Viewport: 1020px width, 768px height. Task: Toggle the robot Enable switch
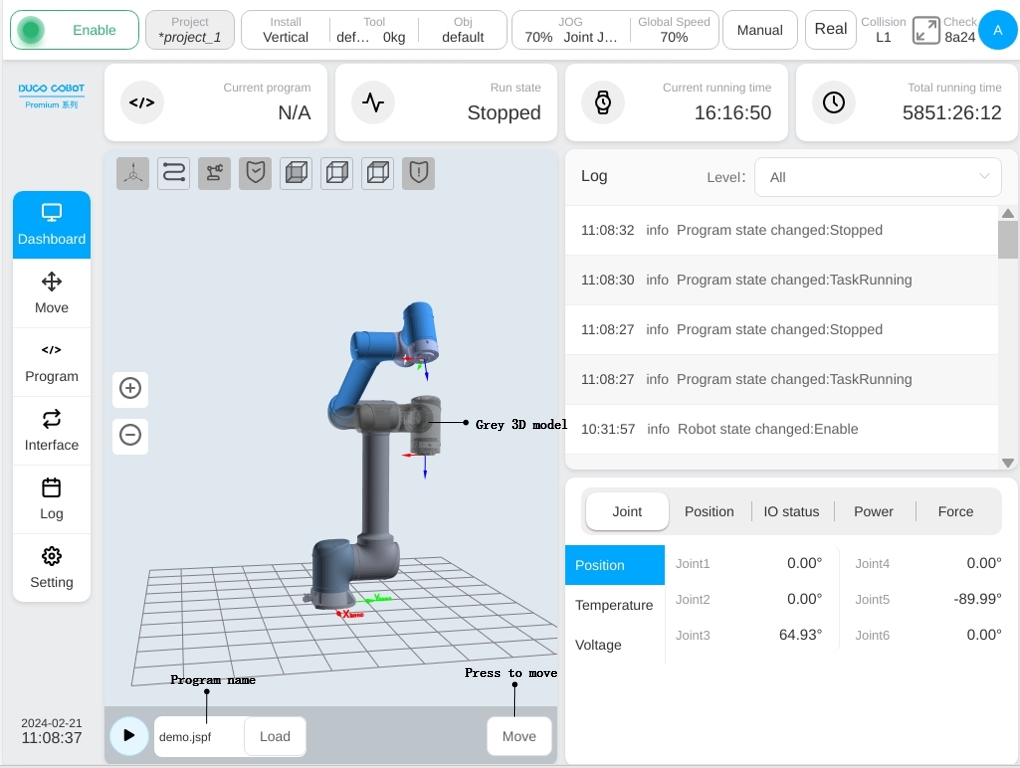pos(74,30)
